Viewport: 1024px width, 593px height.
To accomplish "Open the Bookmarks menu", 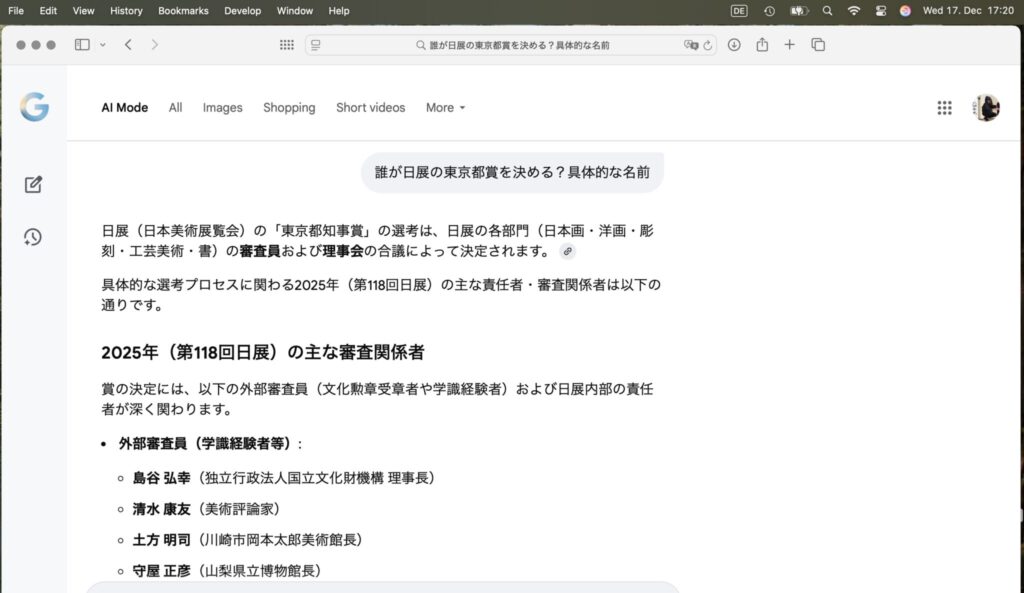I will coord(183,11).
